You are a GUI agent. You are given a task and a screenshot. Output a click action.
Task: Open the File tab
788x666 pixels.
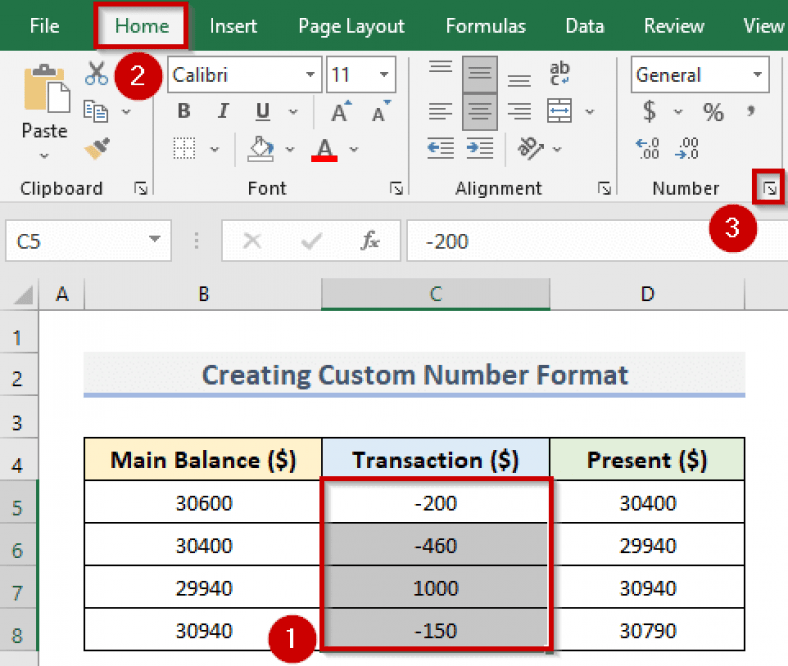tap(44, 26)
